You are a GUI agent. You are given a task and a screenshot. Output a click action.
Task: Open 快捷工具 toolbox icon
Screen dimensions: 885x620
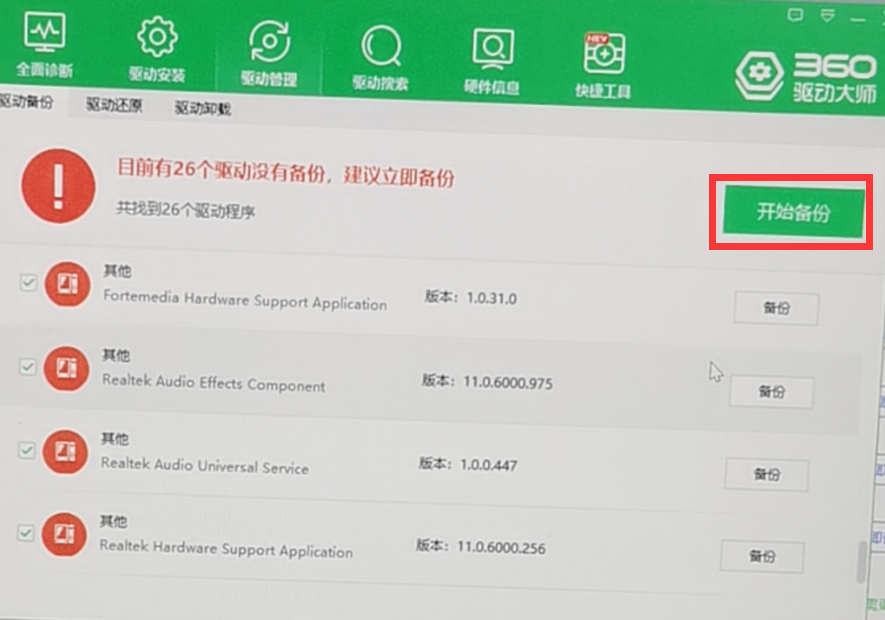pyautogui.click(x=604, y=54)
